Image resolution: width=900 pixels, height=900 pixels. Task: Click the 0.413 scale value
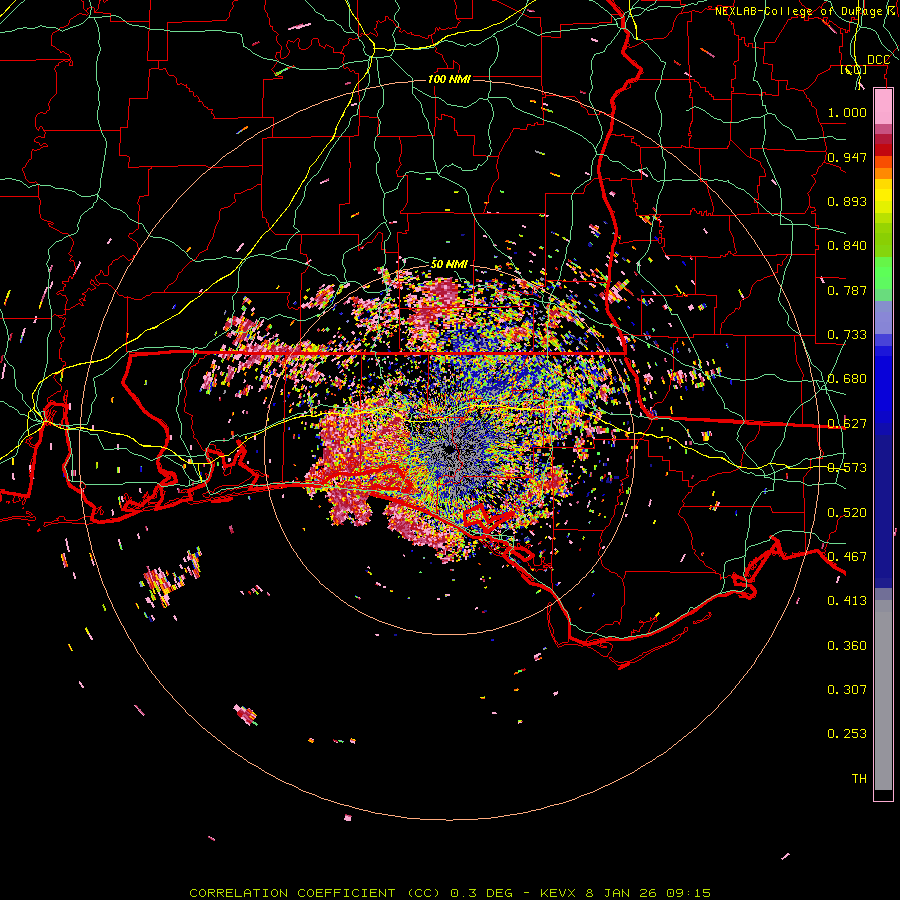click(x=847, y=600)
